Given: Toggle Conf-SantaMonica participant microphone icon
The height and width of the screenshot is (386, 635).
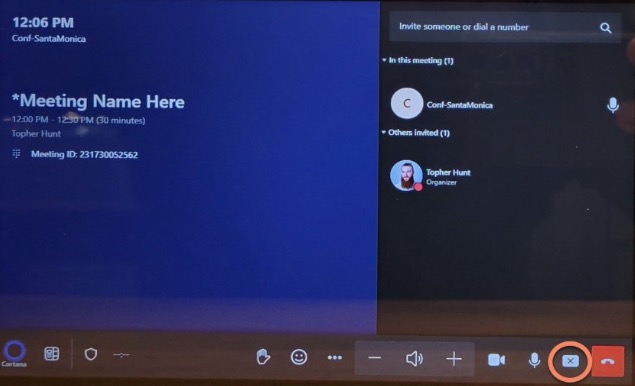Looking at the screenshot, I should coord(613,105).
